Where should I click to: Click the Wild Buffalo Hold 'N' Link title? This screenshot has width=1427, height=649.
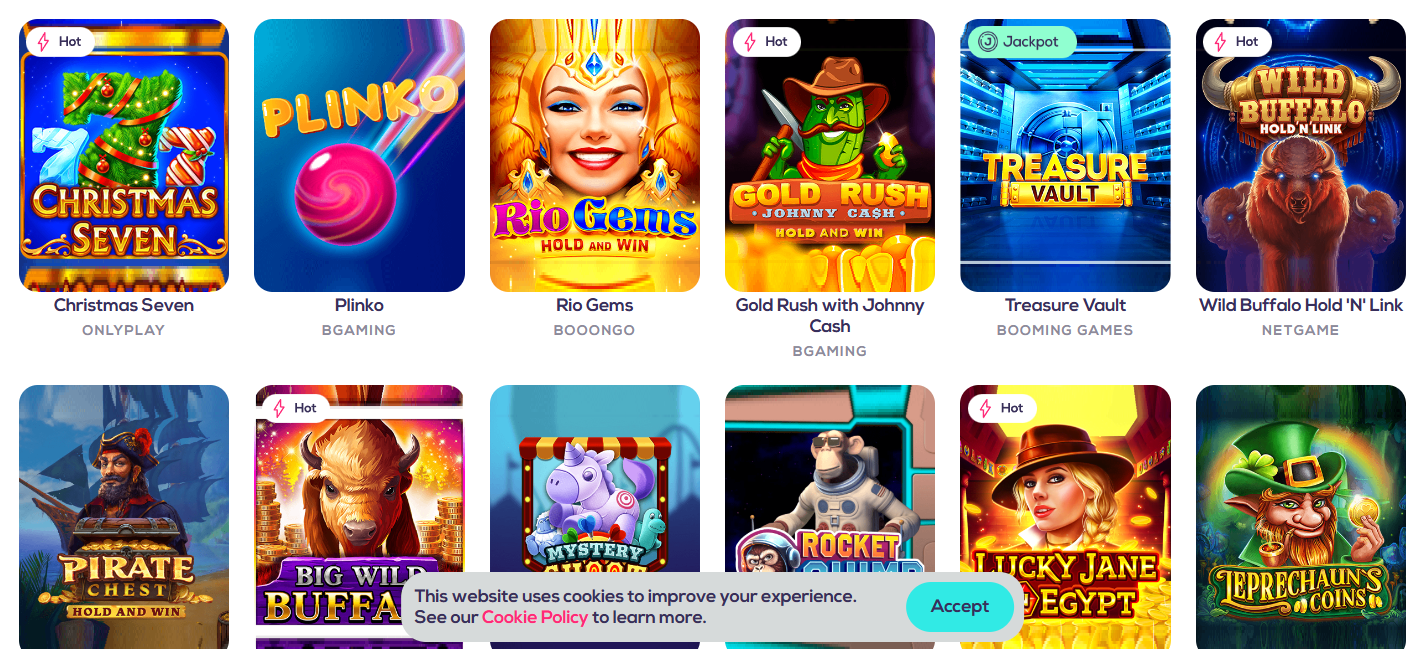[x=1301, y=305]
